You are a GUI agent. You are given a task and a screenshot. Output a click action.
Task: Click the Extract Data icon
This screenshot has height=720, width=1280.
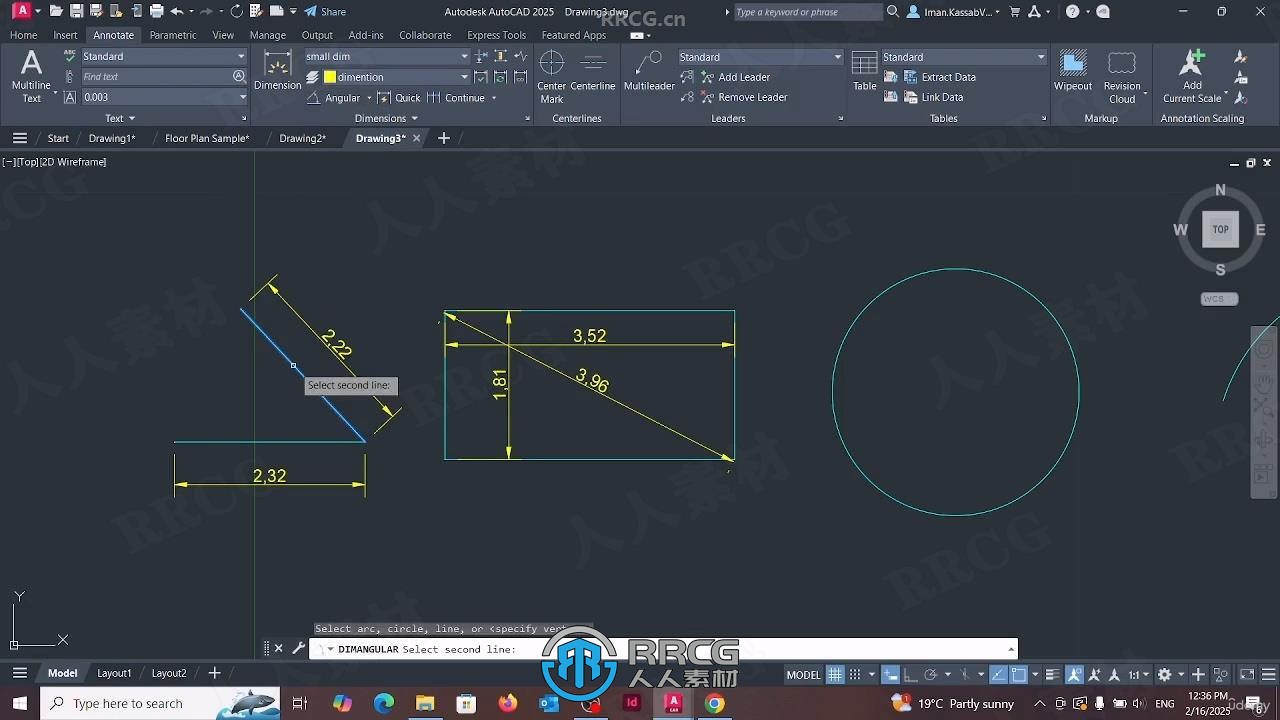click(911, 77)
